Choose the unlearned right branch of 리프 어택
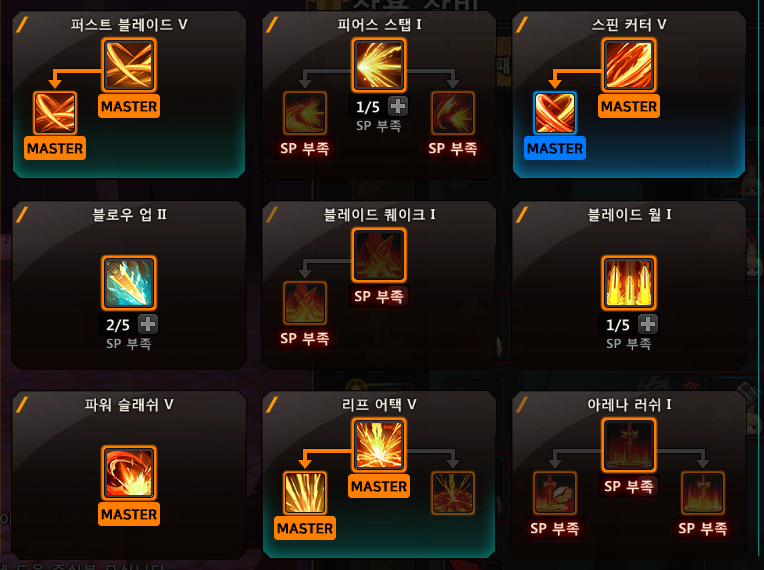 pyautogui.click(x=453, y=493)
